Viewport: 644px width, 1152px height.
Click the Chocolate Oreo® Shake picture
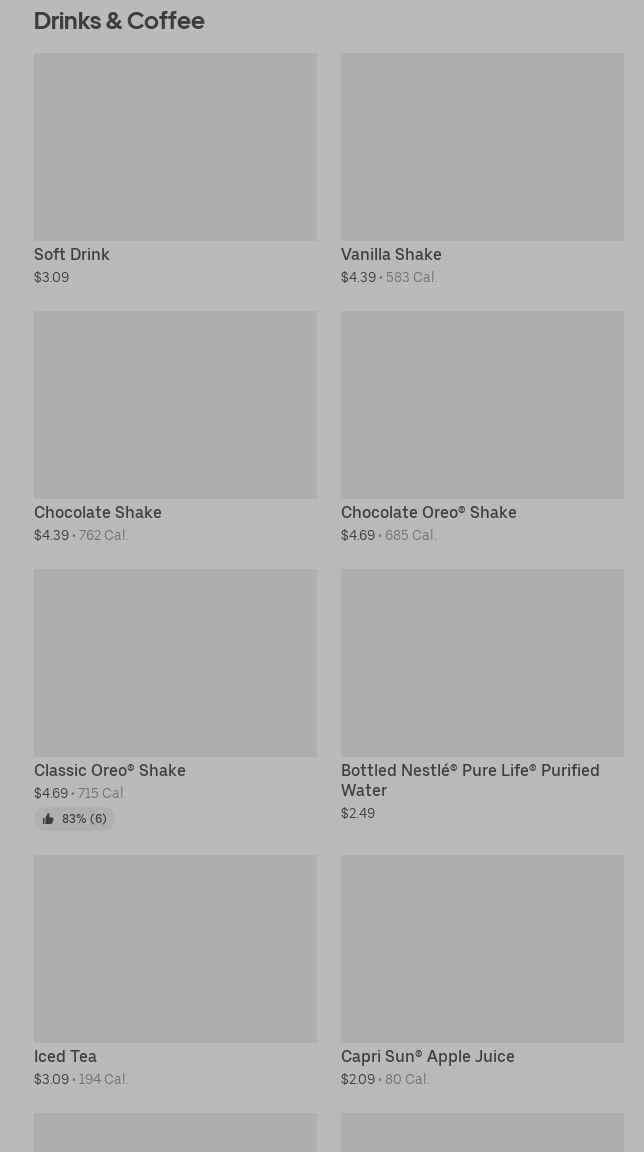482,405
